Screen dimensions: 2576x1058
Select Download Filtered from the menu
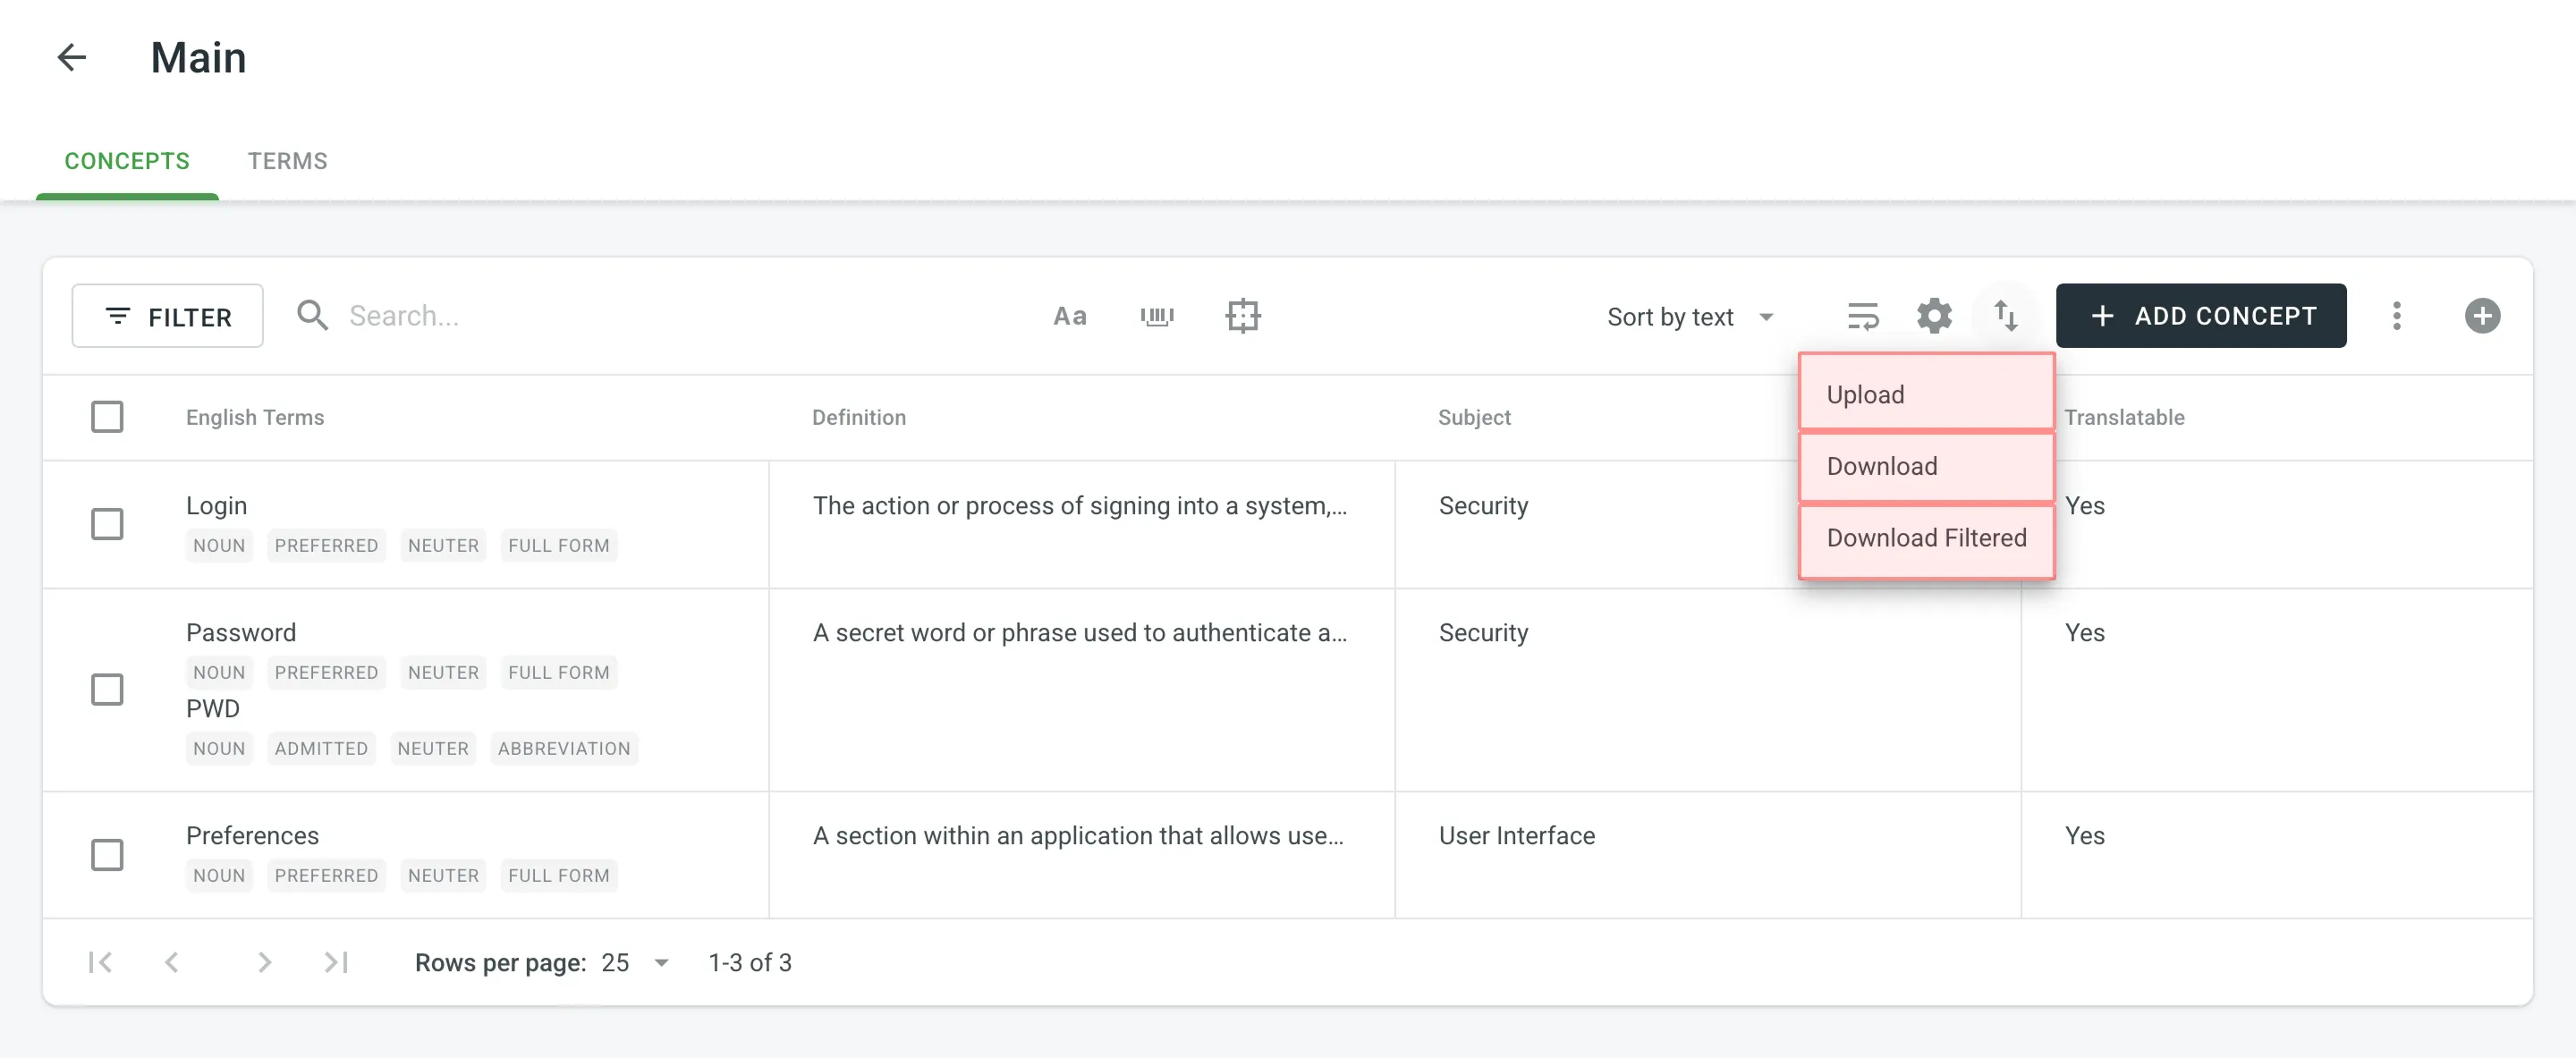(x=1925, y=537)
